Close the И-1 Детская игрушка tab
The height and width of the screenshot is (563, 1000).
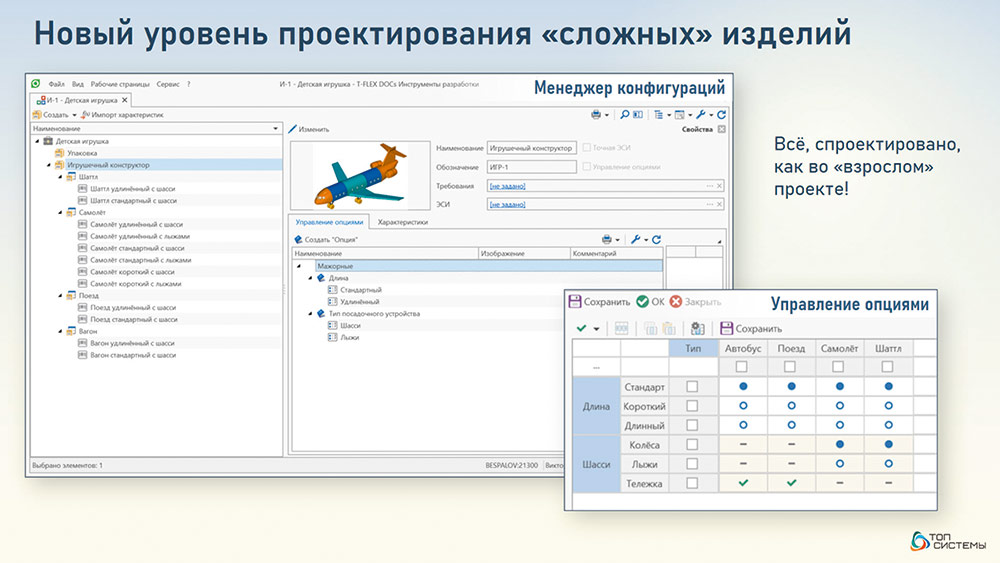[124, 100]
